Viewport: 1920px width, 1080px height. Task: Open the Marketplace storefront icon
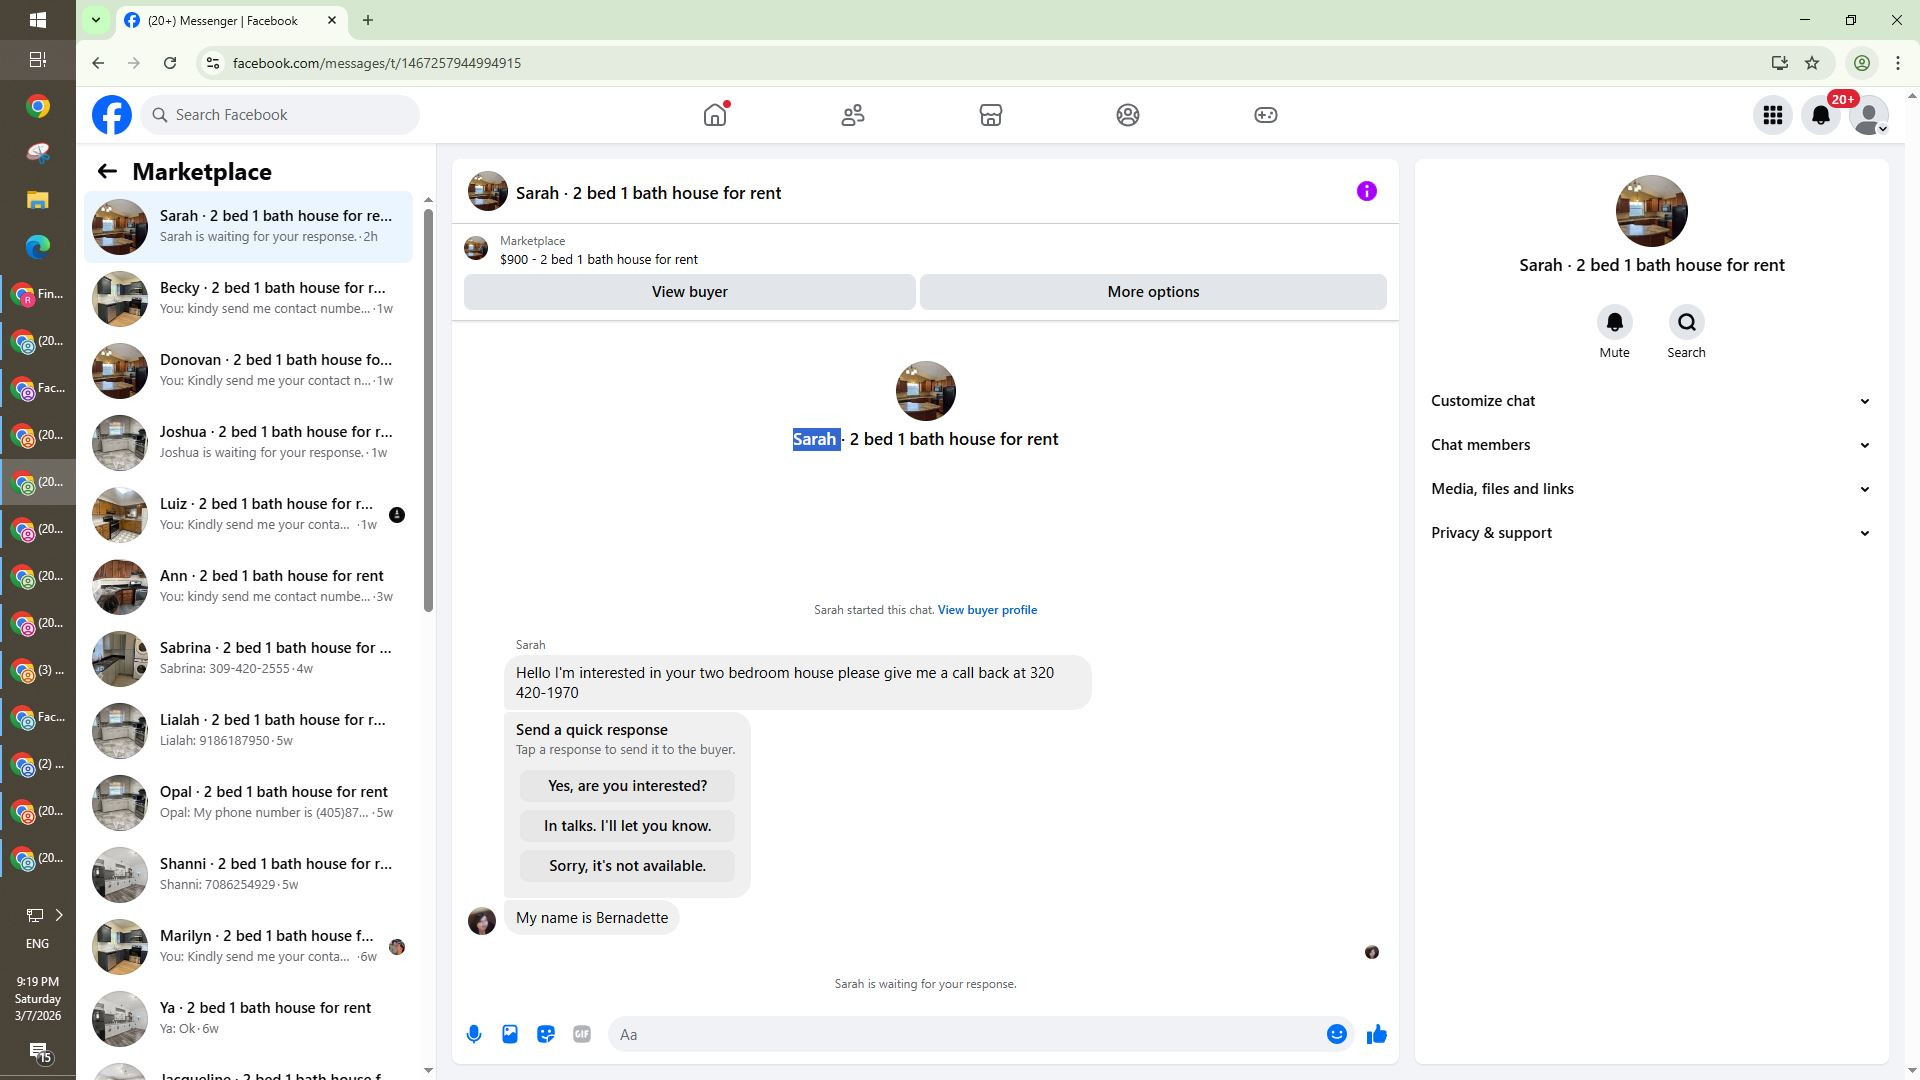point(991,115)
